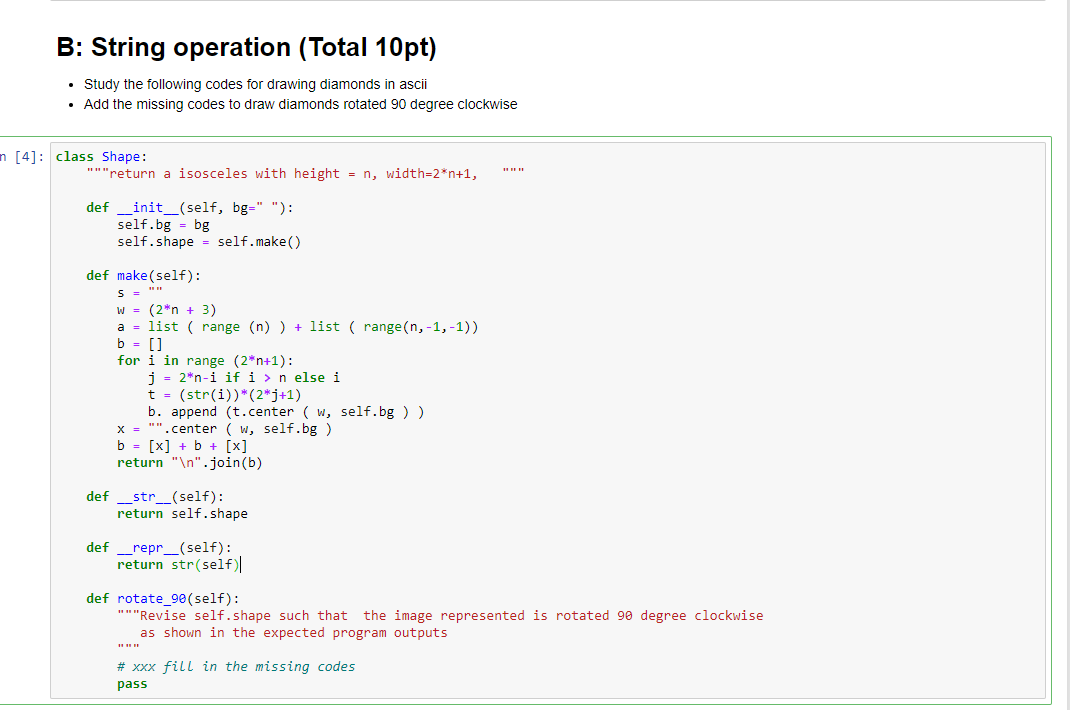1070x710 pixels.
Task: Click the __repr__ method definition line
Action: tap(155, 547)
